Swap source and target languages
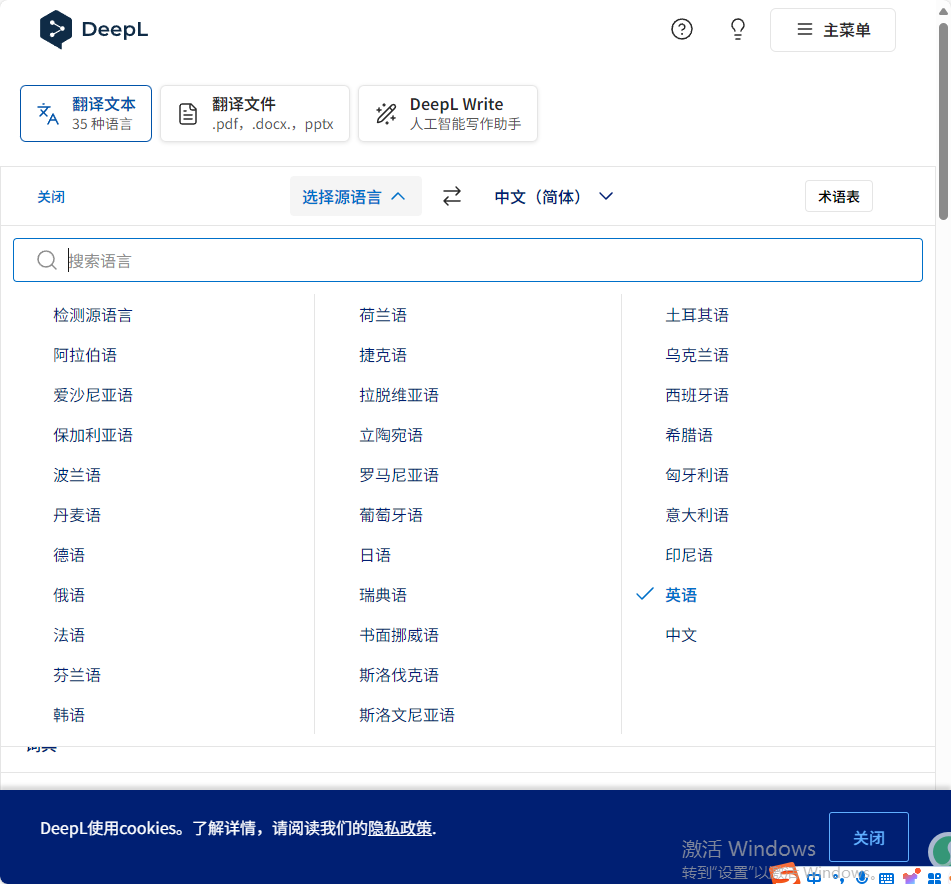 pos(452,196)
